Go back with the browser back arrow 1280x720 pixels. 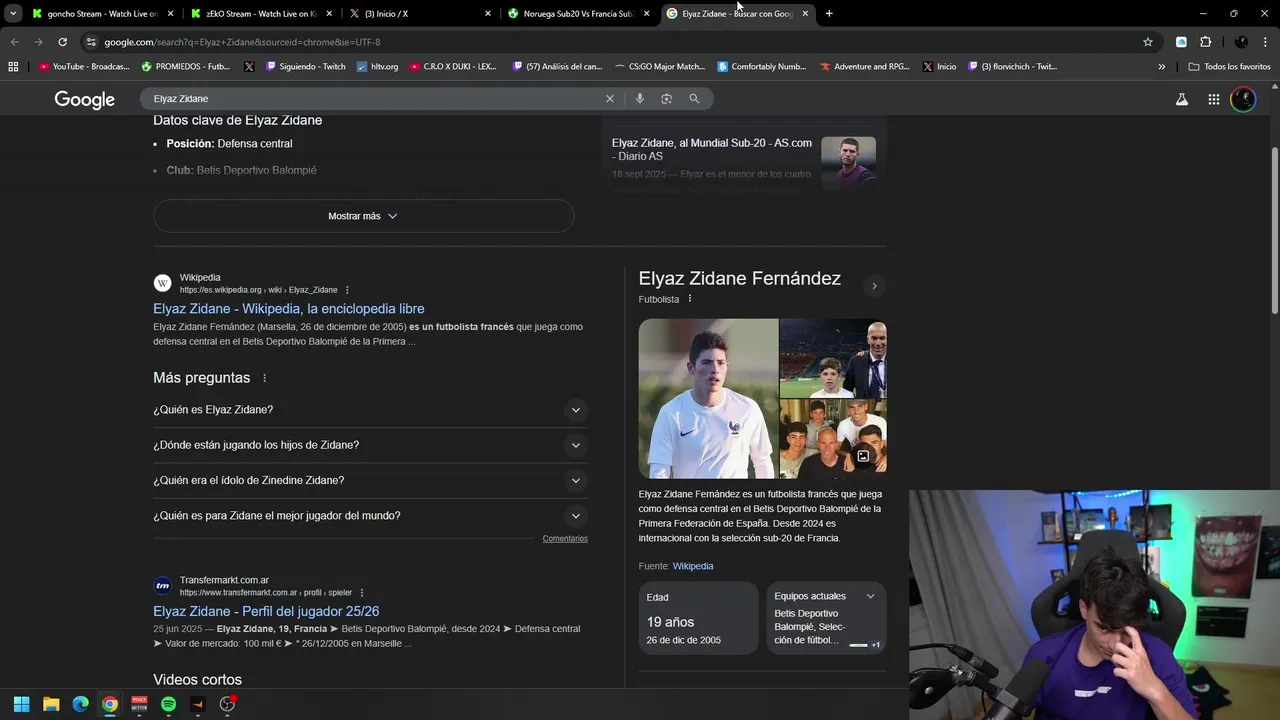coord(14,42)
